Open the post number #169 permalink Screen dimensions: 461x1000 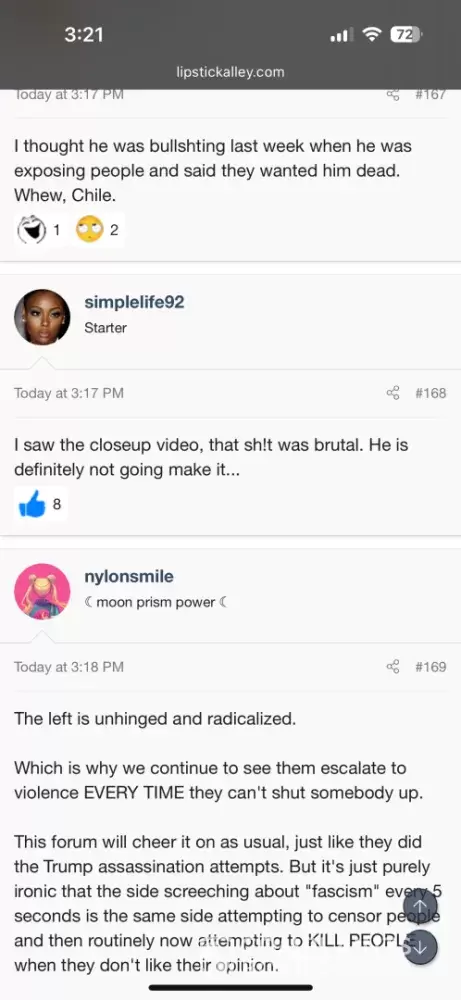pos(430,667)
